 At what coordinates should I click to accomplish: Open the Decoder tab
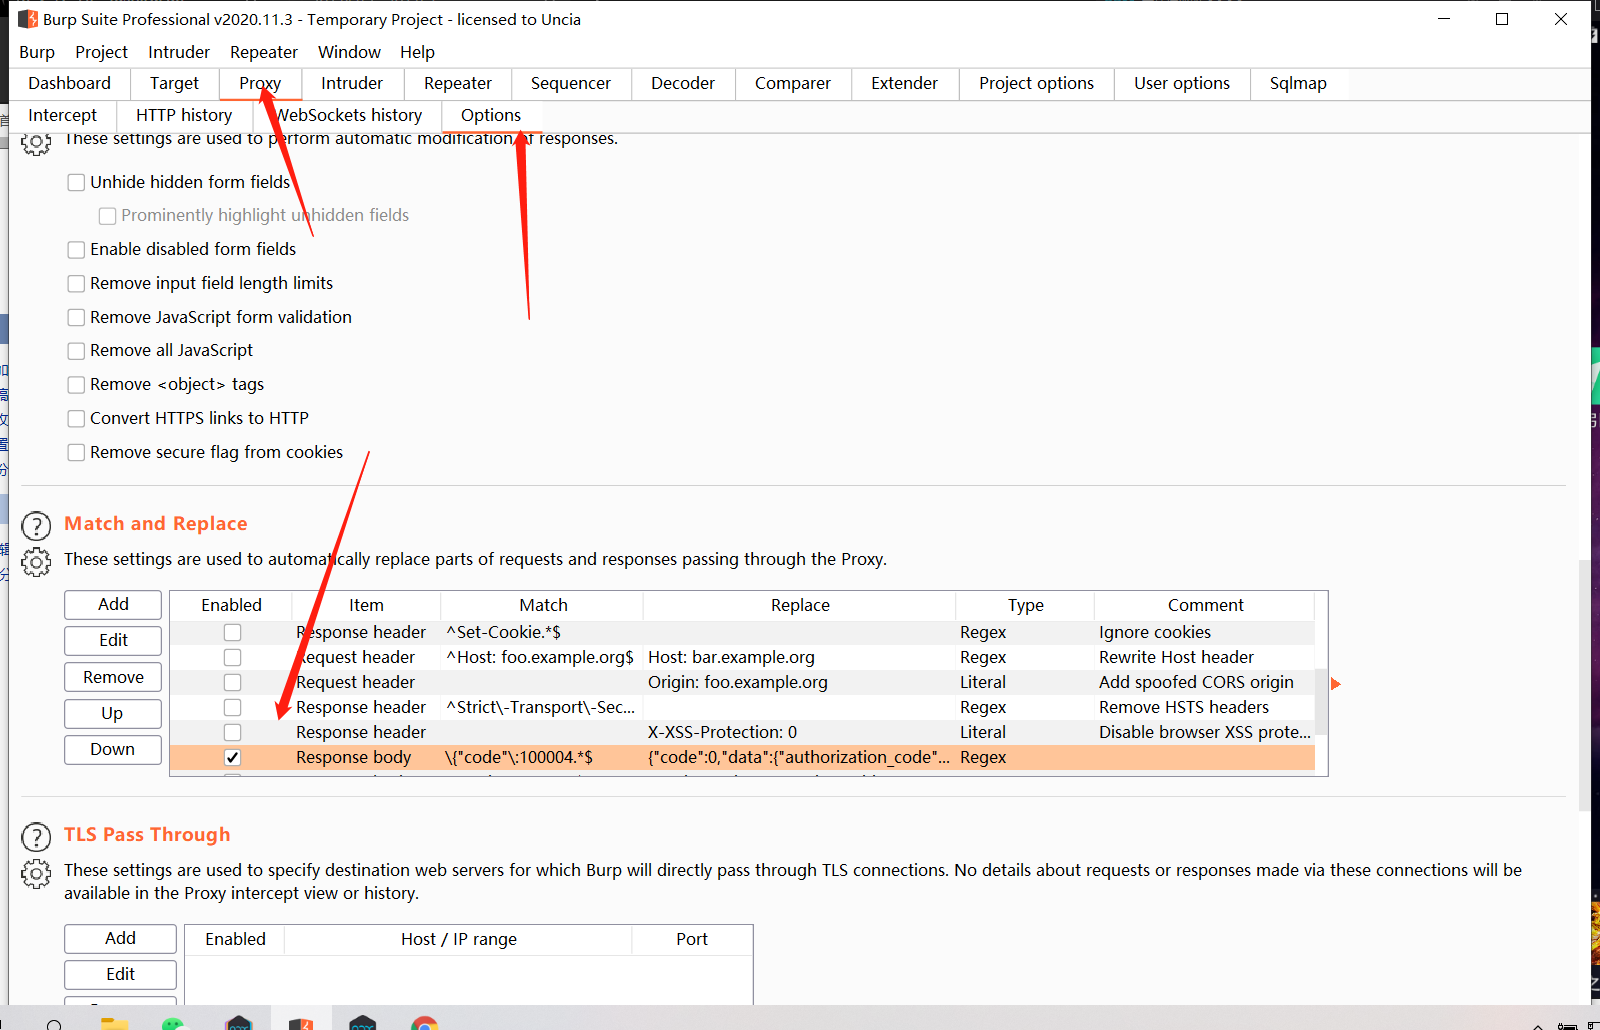pos(683,83)
